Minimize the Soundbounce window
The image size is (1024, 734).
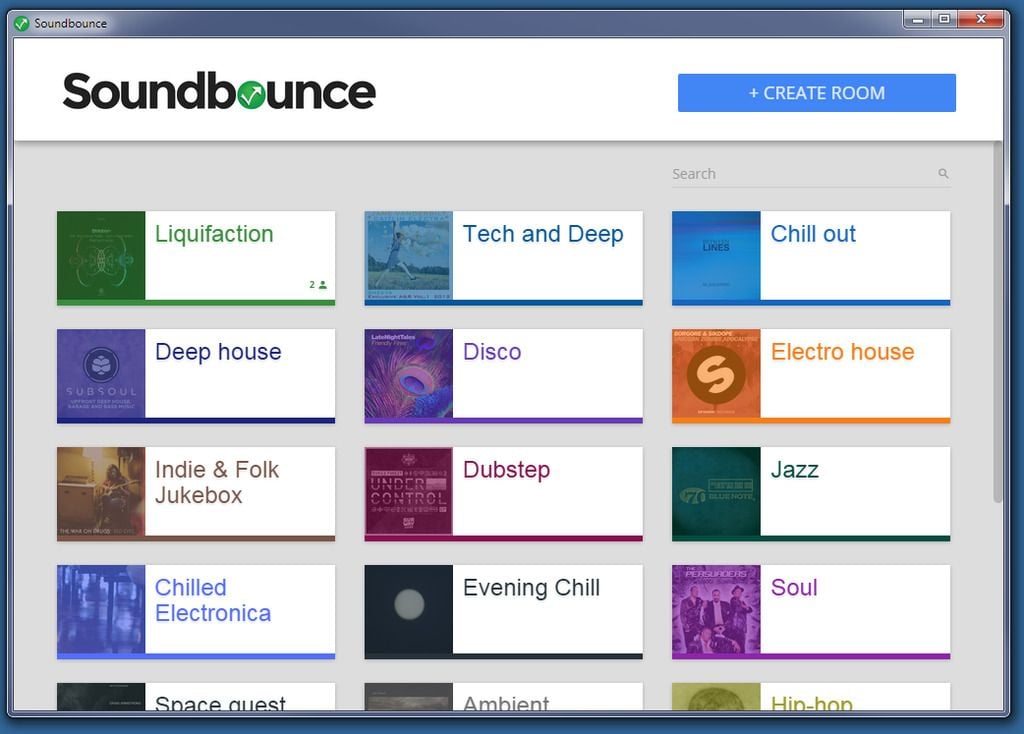[x=918, y=20]
